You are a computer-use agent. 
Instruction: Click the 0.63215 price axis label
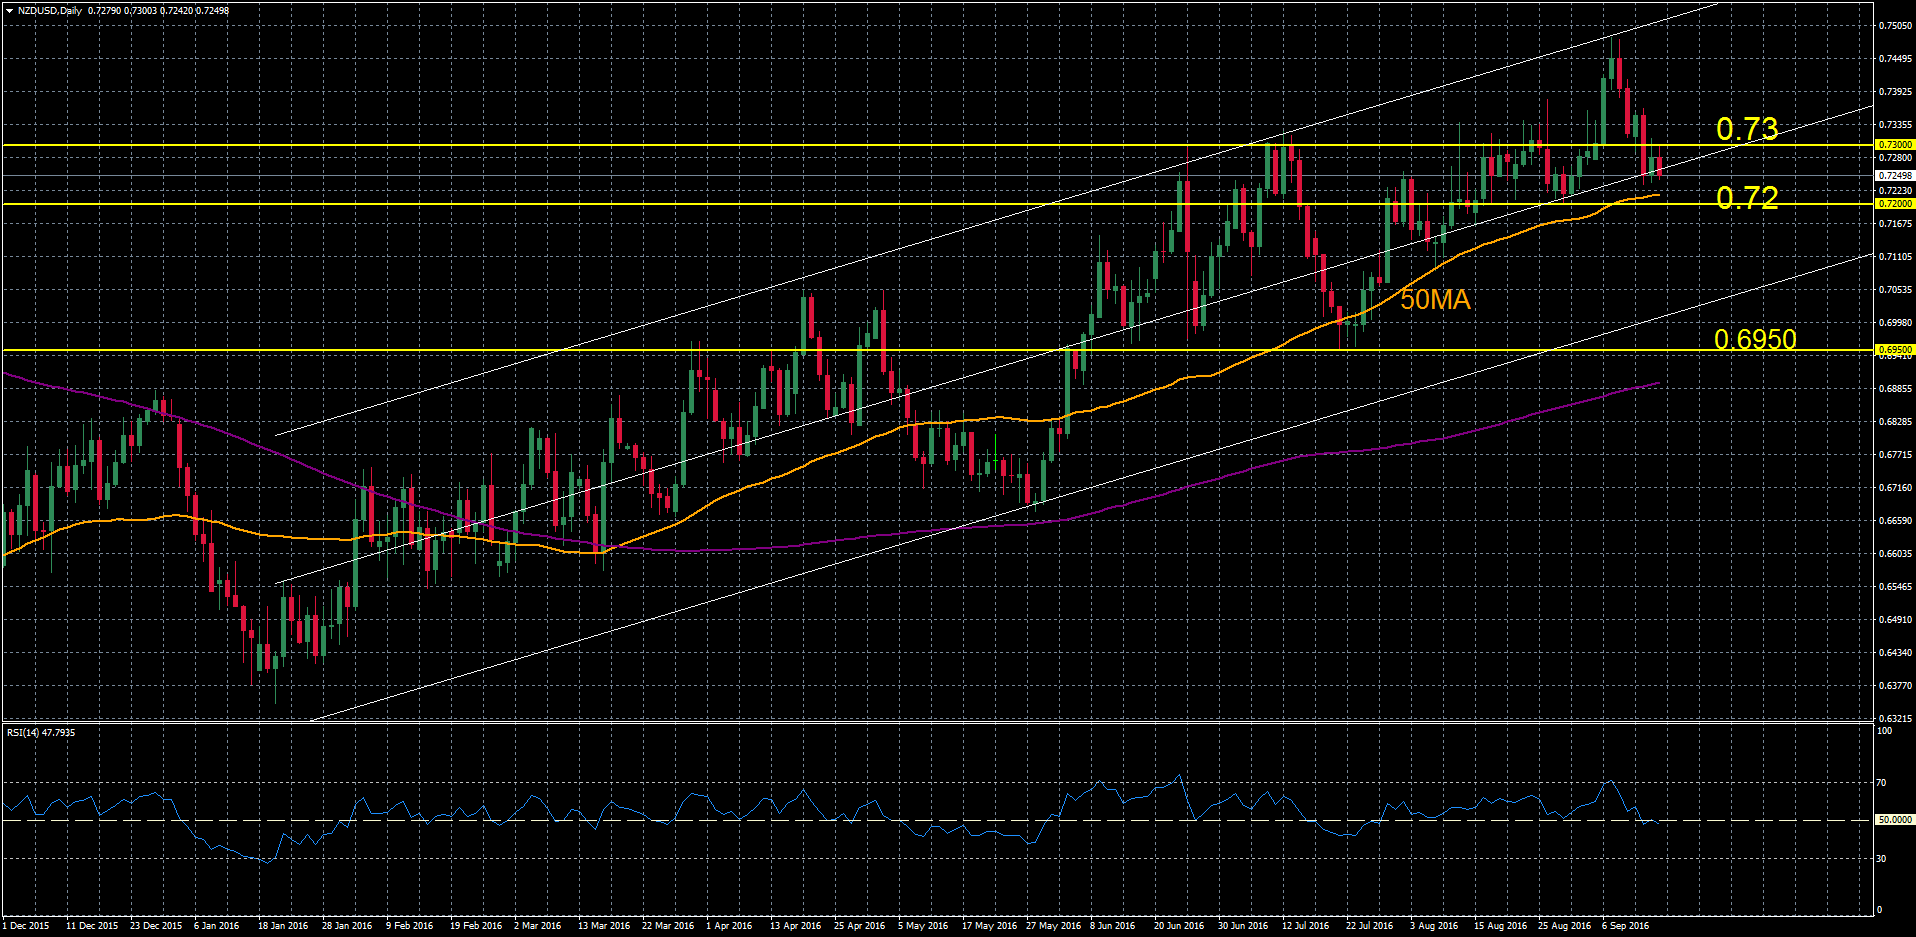tap(1896, 719)
